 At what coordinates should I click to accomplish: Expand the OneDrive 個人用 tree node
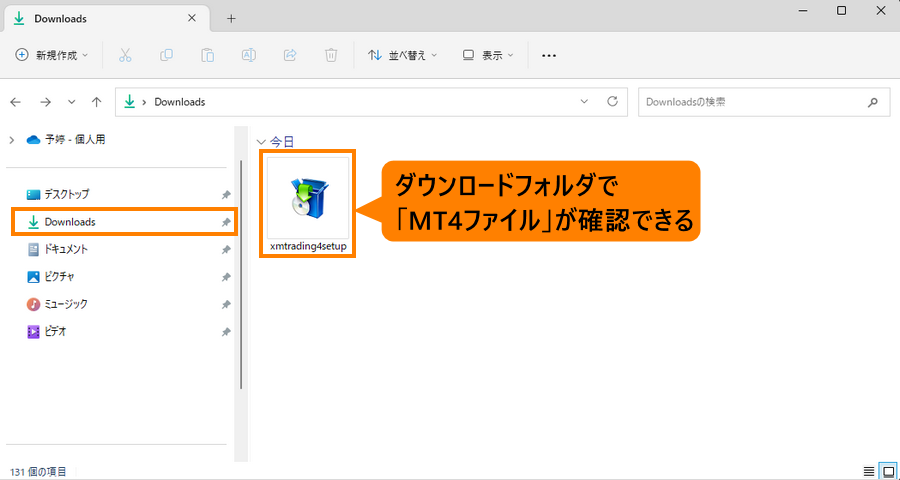coord(11,140)
